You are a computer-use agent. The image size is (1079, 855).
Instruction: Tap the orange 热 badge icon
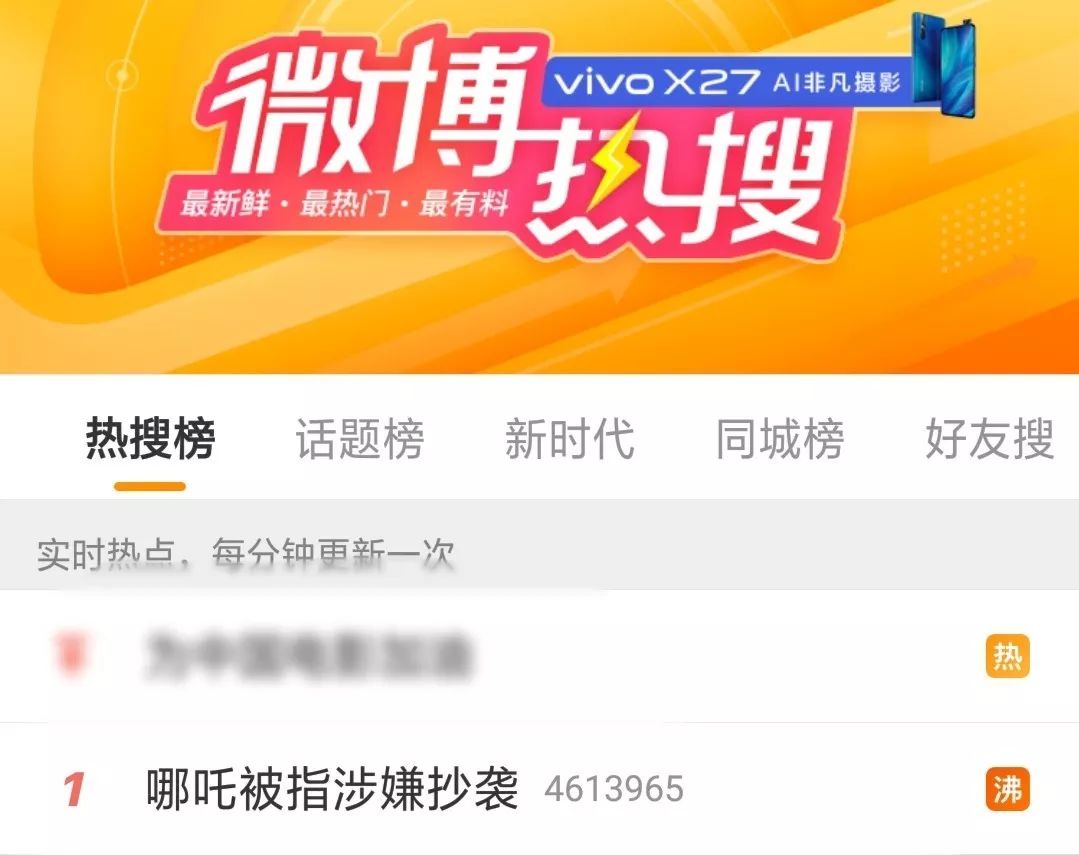[1007, 656]
